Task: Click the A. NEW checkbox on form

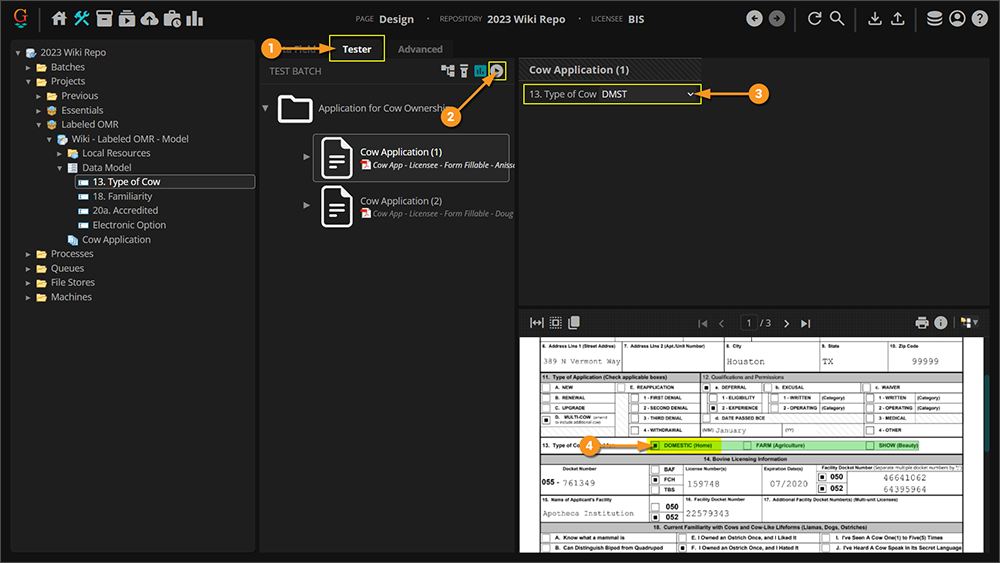Action: click(546, 388)
